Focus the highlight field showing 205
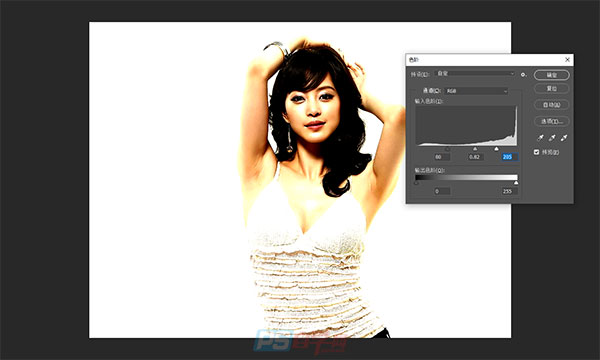This screenshot has height=360, width=600. [510, 157]
